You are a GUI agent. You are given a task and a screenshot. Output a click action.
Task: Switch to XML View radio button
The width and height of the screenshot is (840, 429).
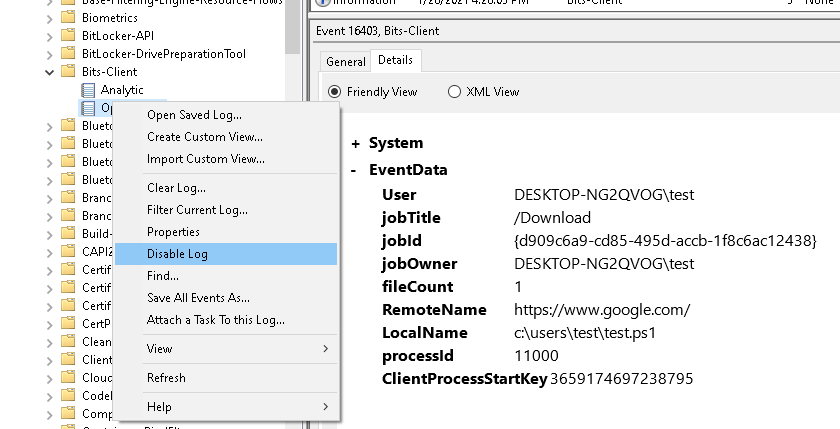[455, 92]
